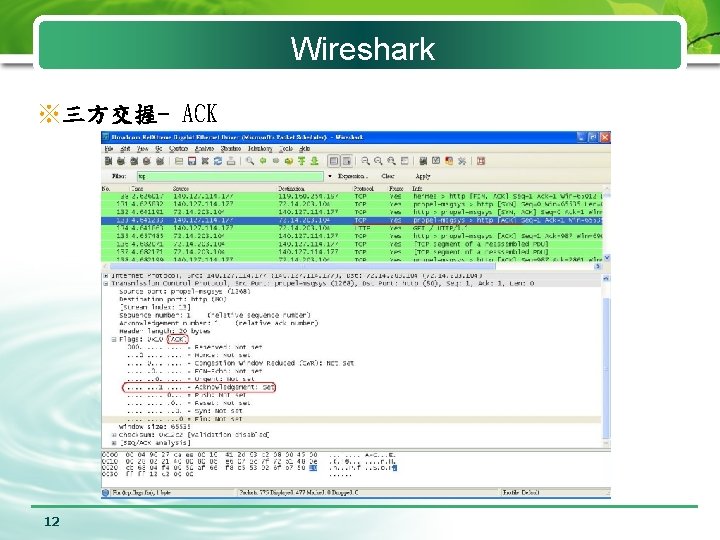Image resolution: width=720 pixels, height=540 pixels.
Task: Toggle colorize packet list button
Action: tap(334, 161)
